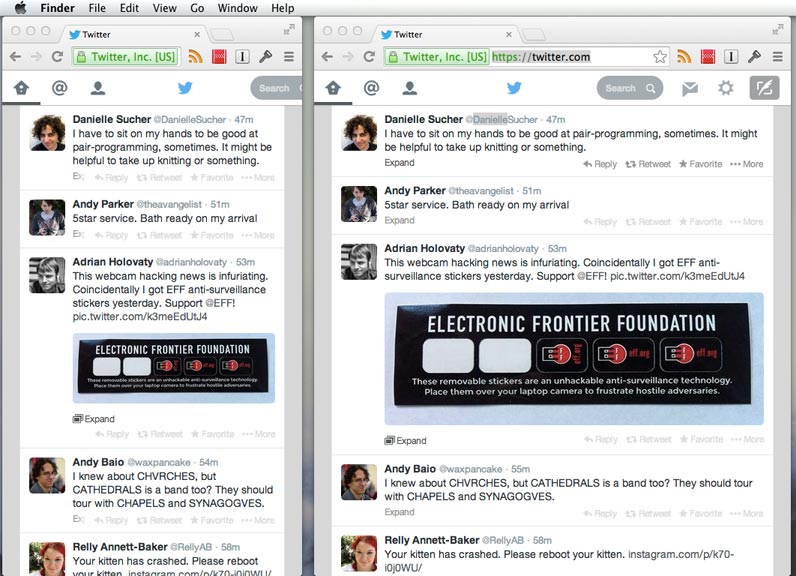
Task: Open Me profile icon in right window
Action: (x=409, y=88)
